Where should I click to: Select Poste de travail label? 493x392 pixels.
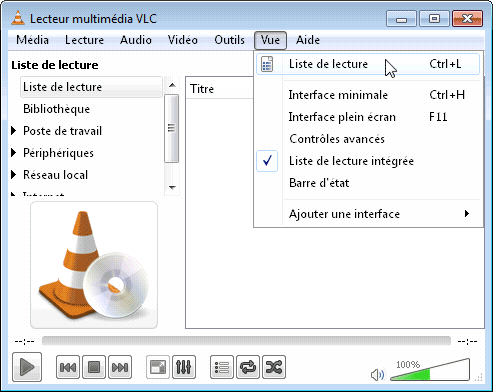[x=62, y=131]
